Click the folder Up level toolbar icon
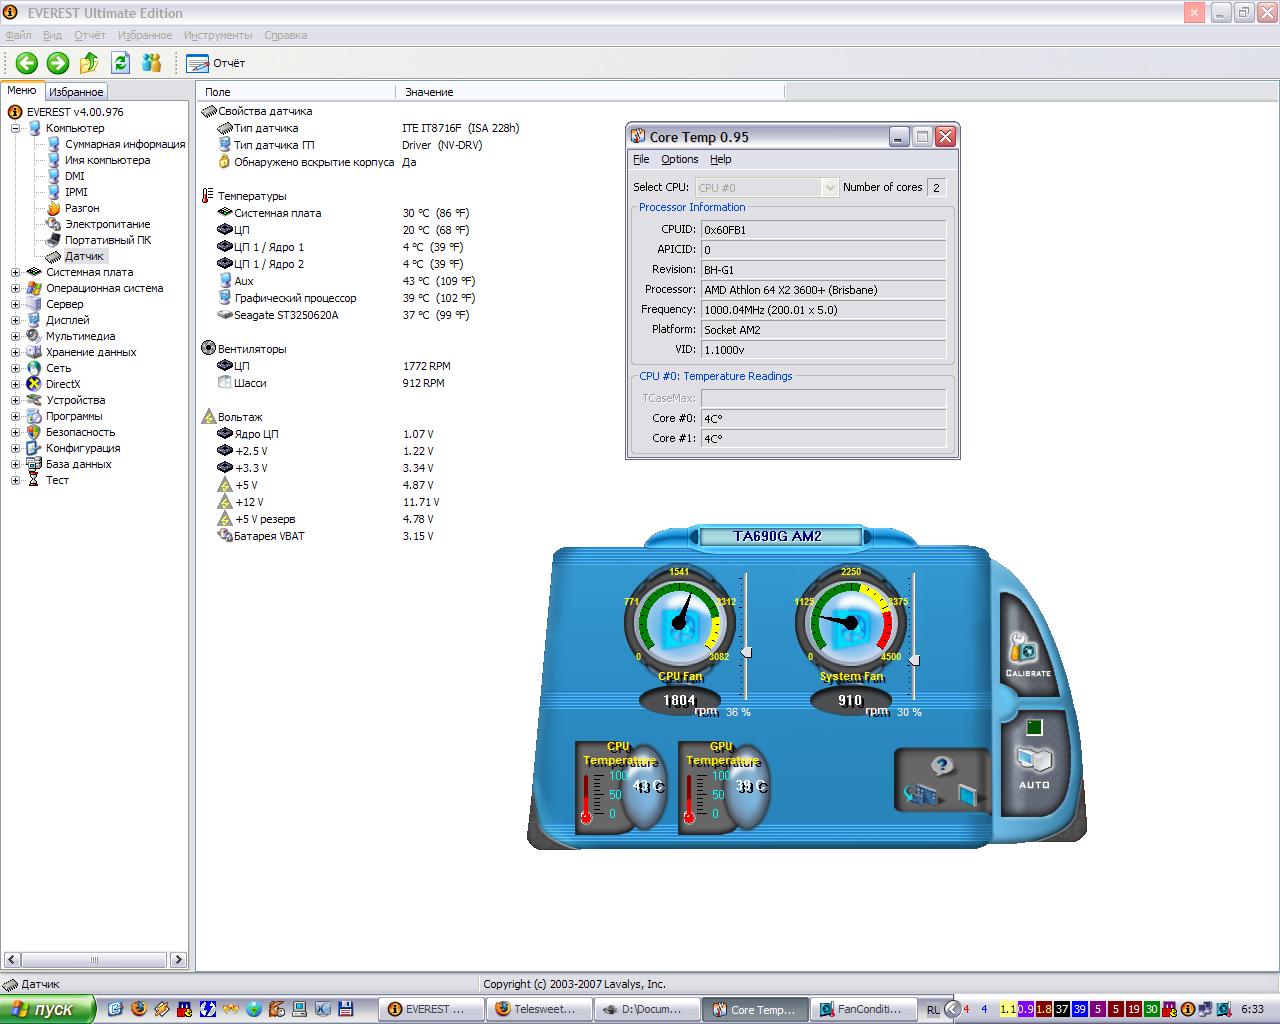 [x=89, y=63]
